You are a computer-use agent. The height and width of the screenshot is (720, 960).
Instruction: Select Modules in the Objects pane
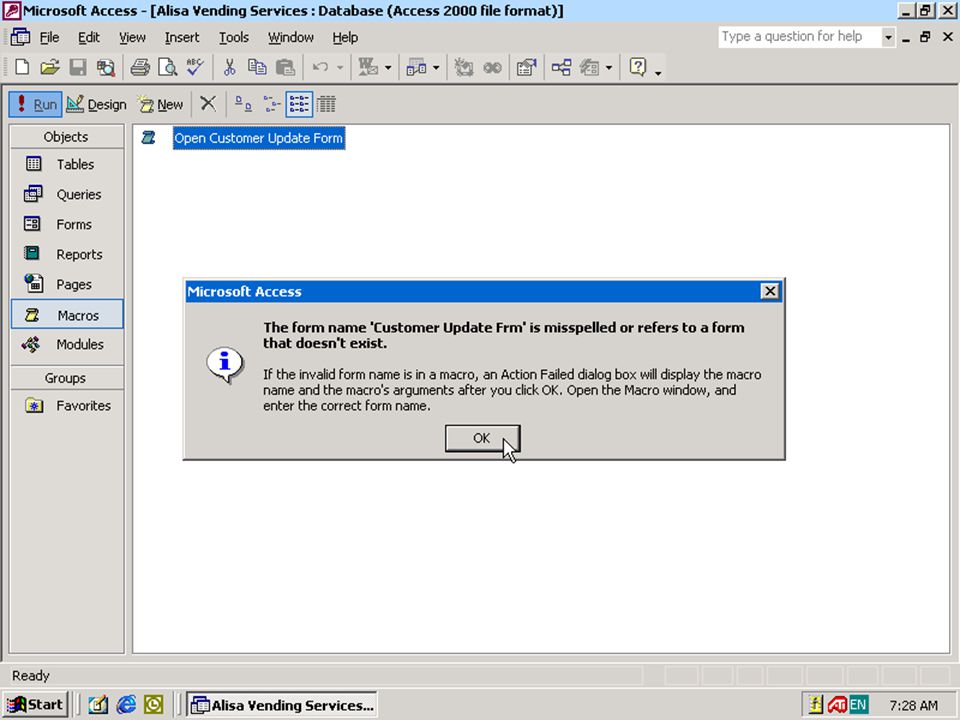(x=67, y=344)
